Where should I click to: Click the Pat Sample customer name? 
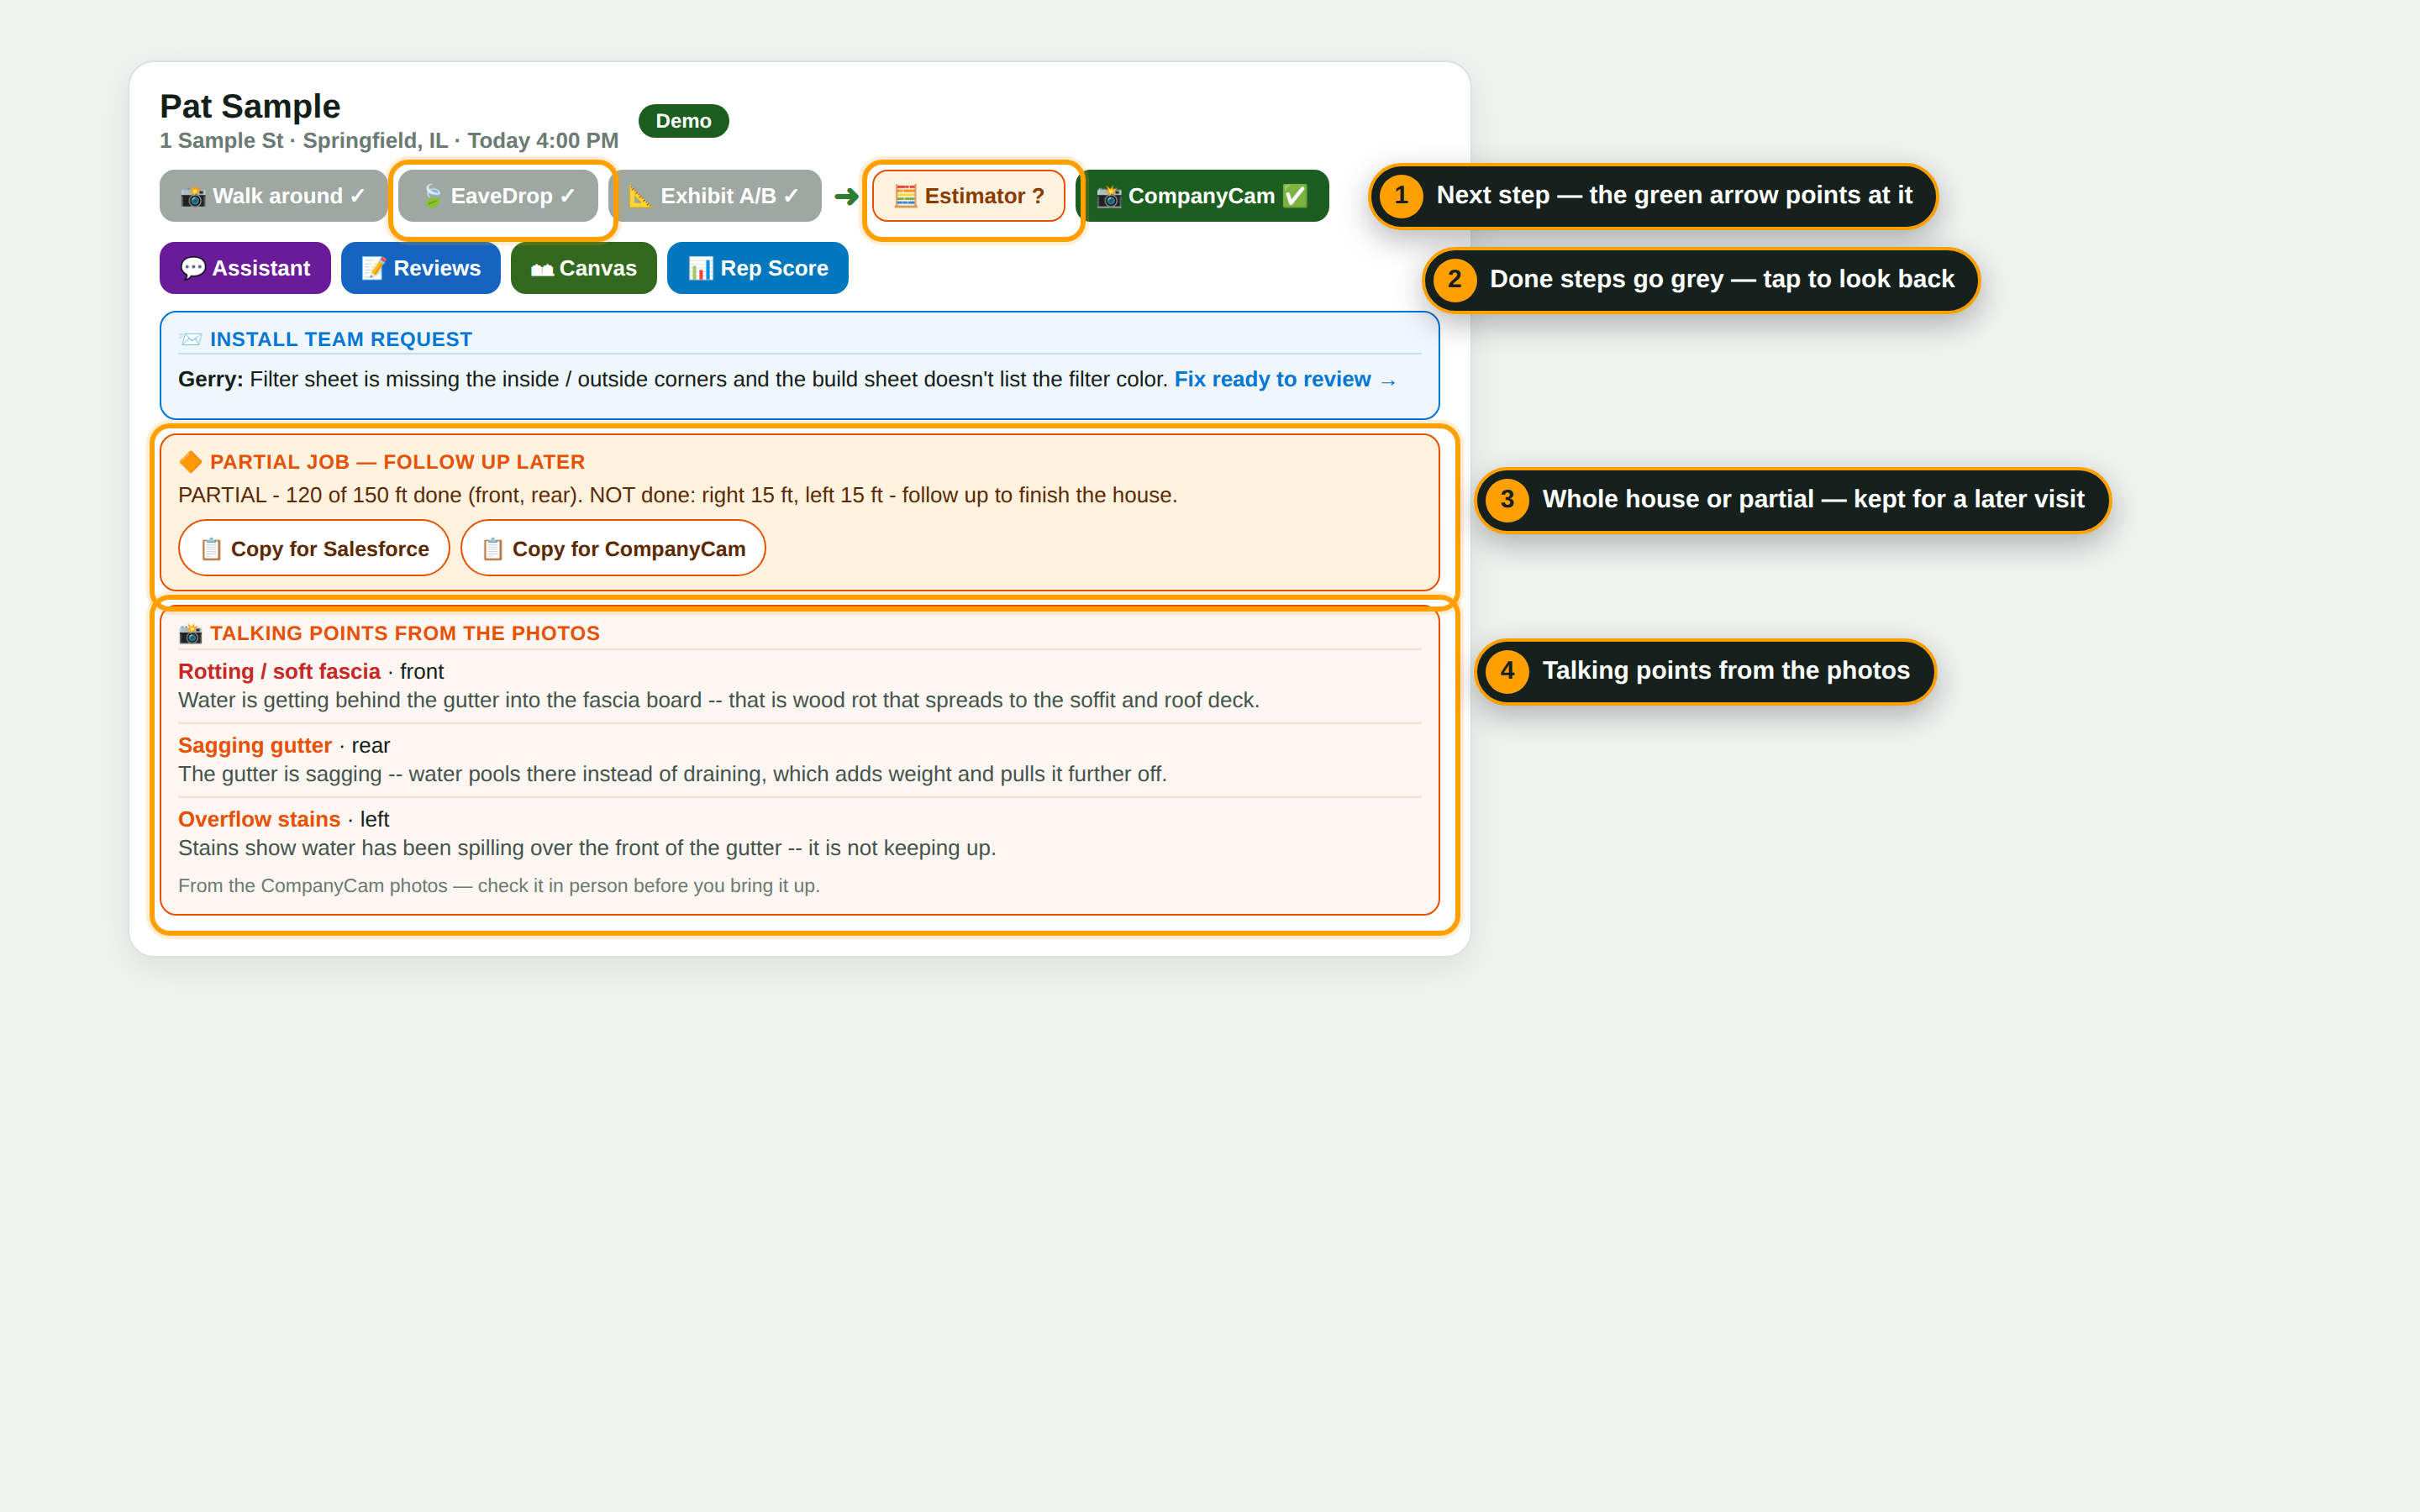tap(250, 106)
